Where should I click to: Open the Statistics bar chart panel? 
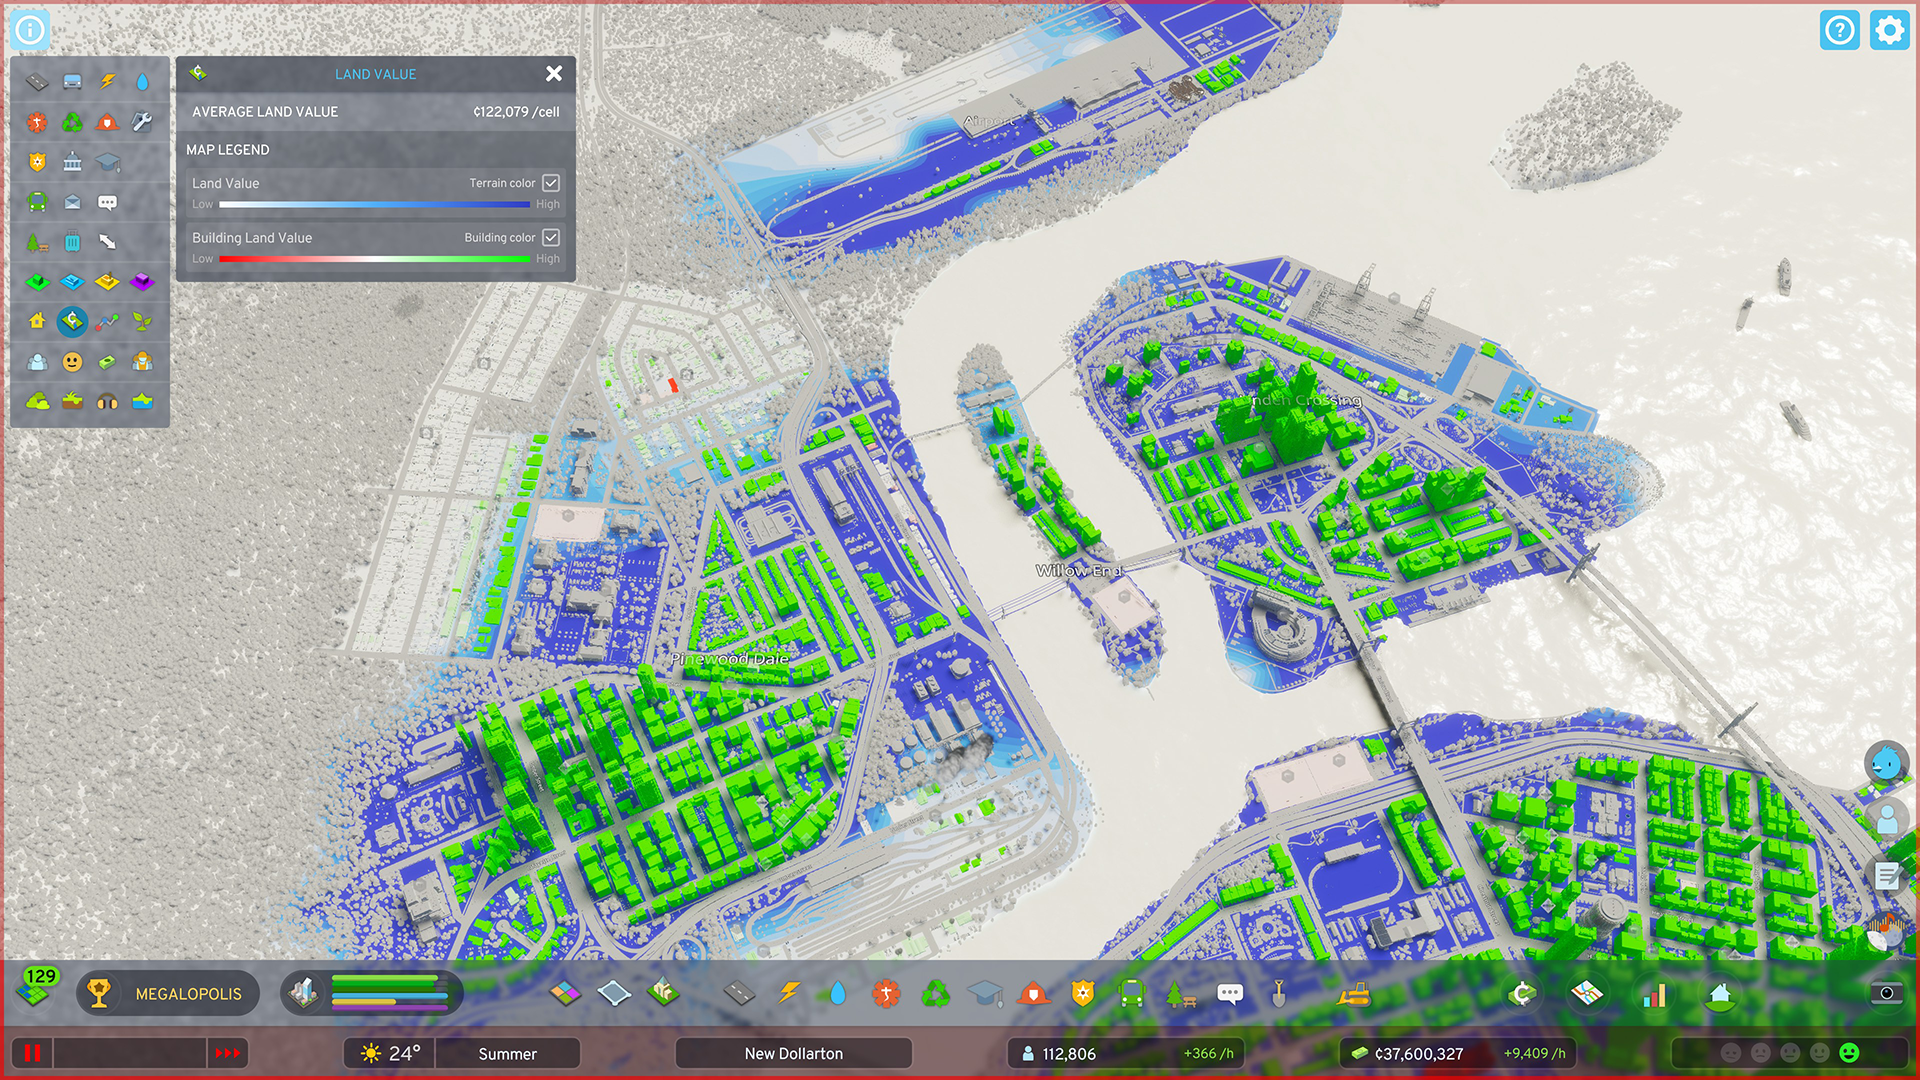coord(1654,995)
